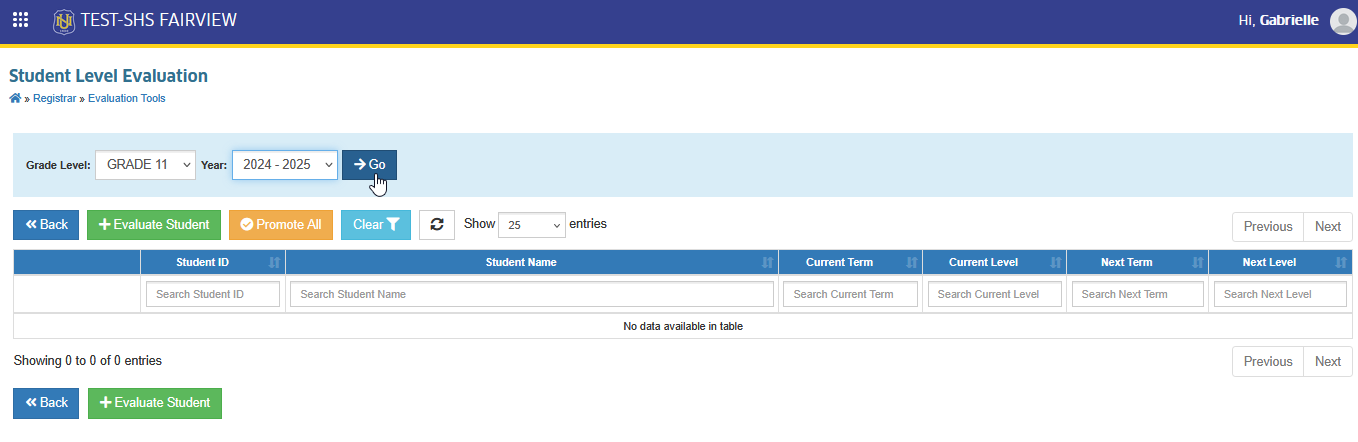Image resolution: width=1358 pixels, height=442 pixels.
Task: Click the bottom Next pagination button
Action: (1328, 362)
